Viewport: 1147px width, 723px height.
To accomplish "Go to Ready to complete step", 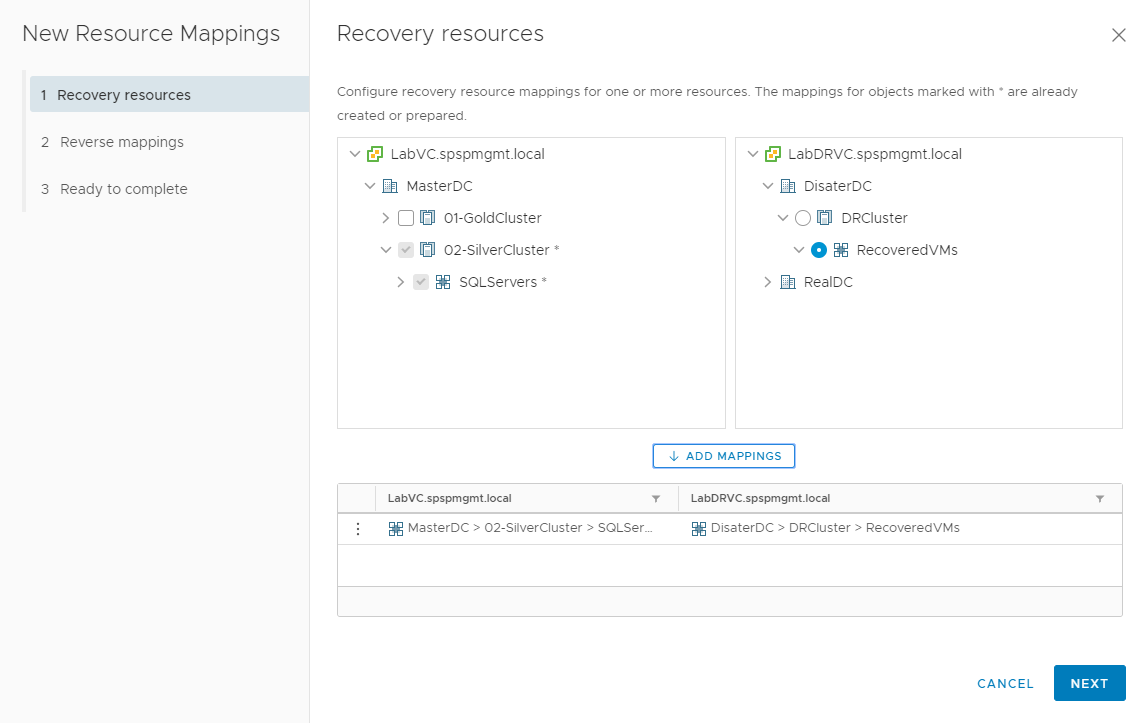I will point(123,189).
